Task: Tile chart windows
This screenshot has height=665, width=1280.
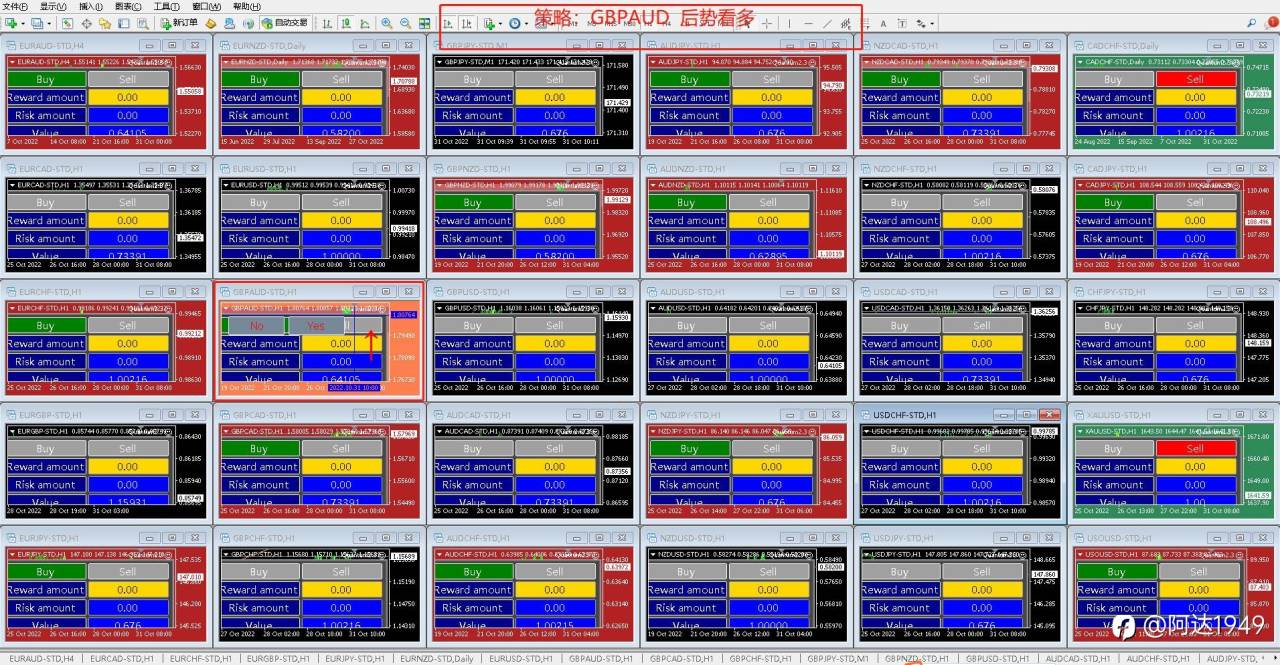Action: 424,22
